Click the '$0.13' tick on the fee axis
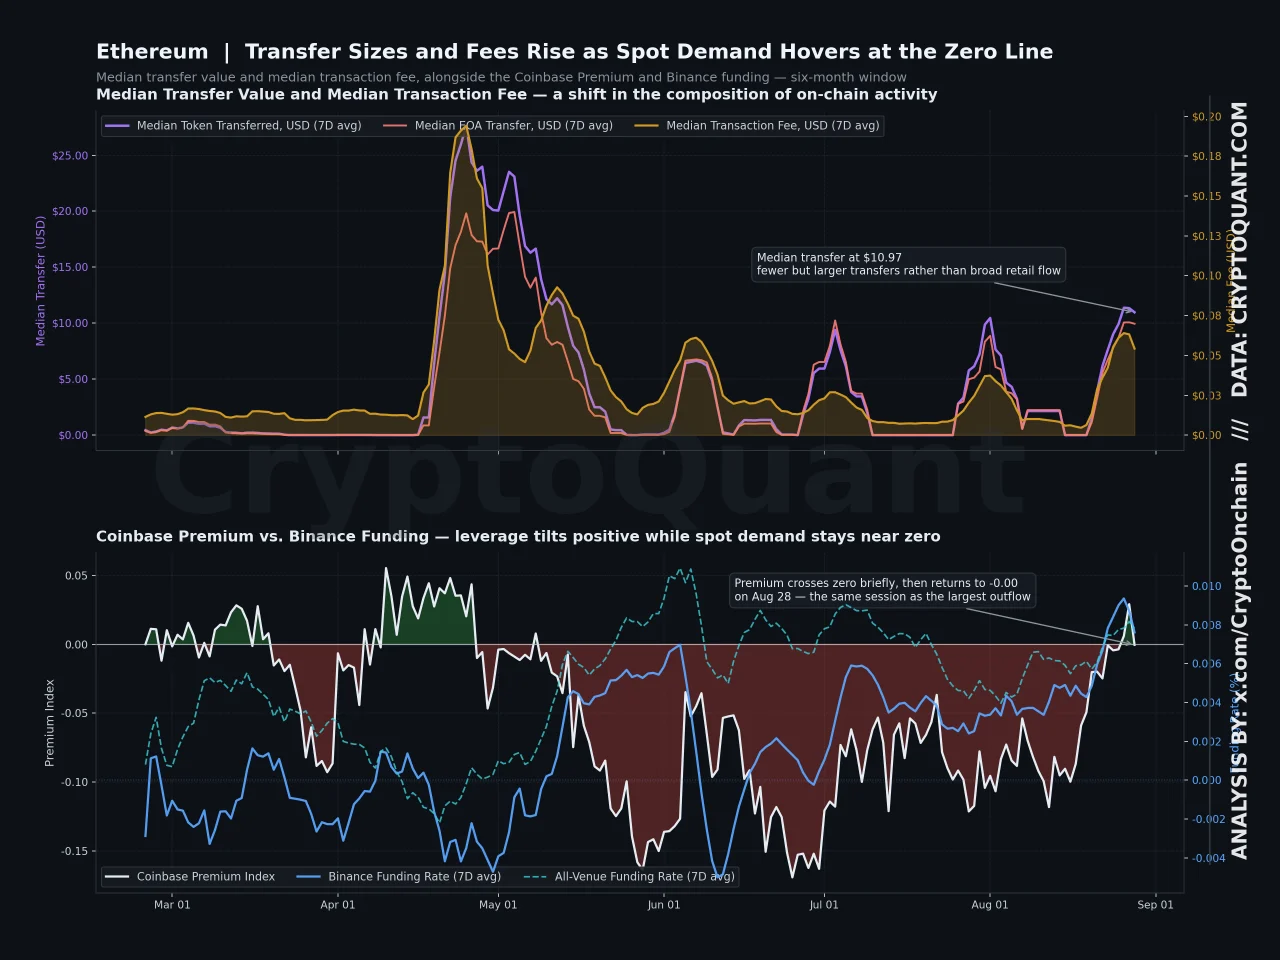Screen dimensions: 1280x960 pos(1206,237)
